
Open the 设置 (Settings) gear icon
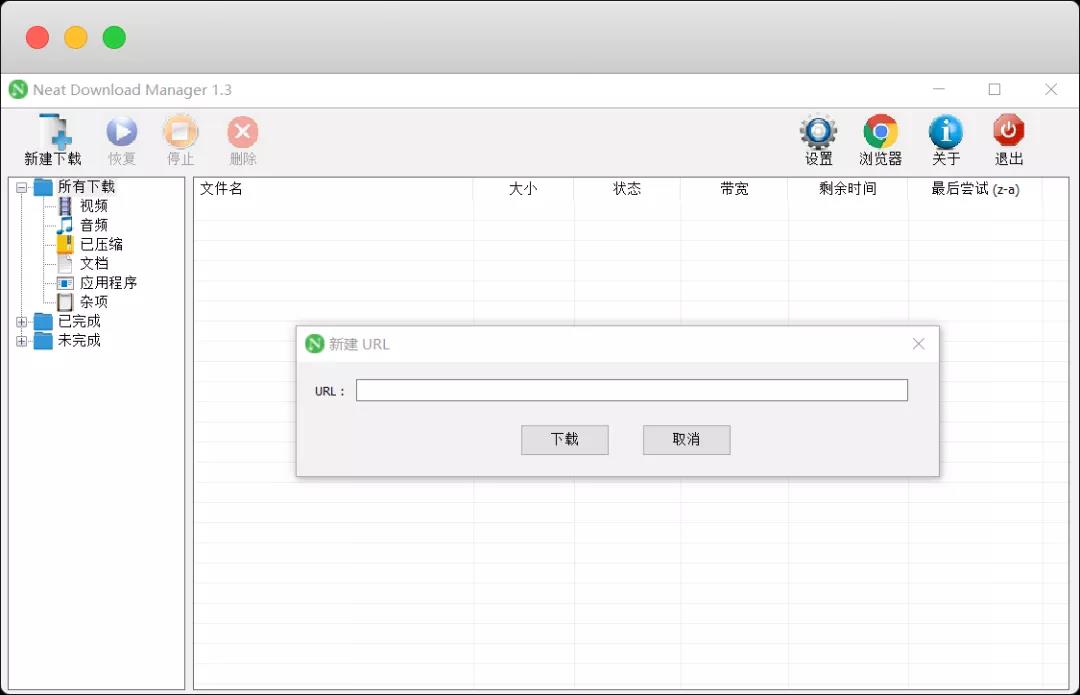point(818,133)
